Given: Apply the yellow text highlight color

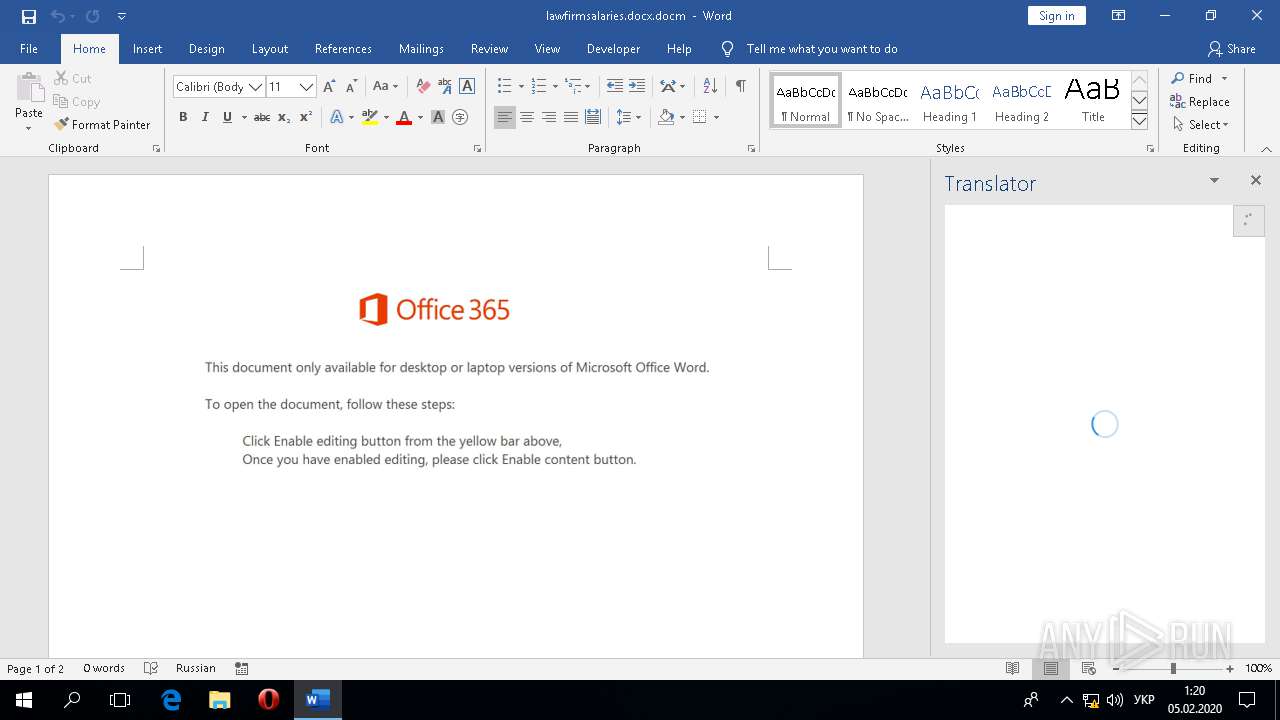Looking at the screenshot, I should [370, 117].
